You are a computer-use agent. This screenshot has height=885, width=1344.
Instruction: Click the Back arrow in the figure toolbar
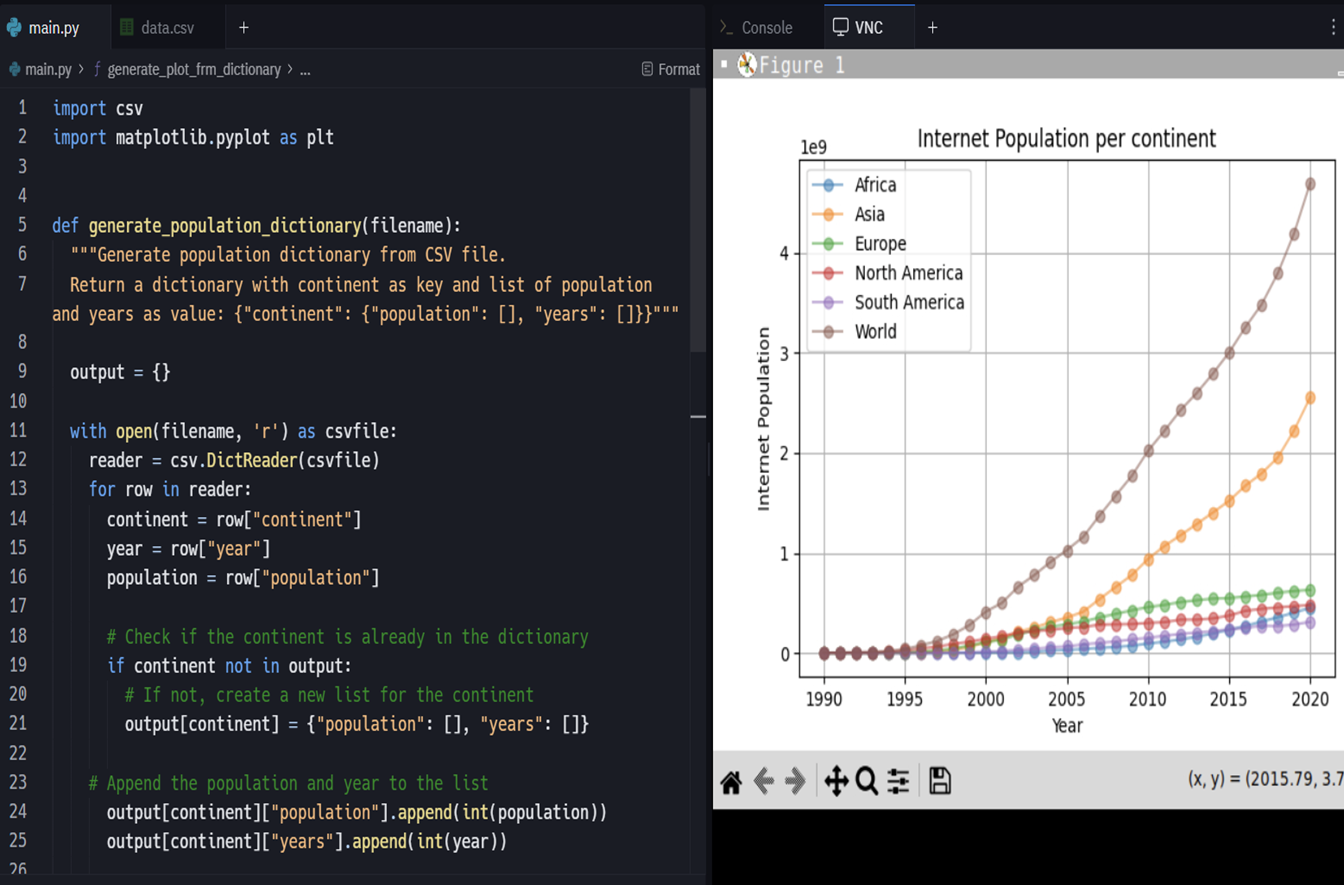pos(764,781)
